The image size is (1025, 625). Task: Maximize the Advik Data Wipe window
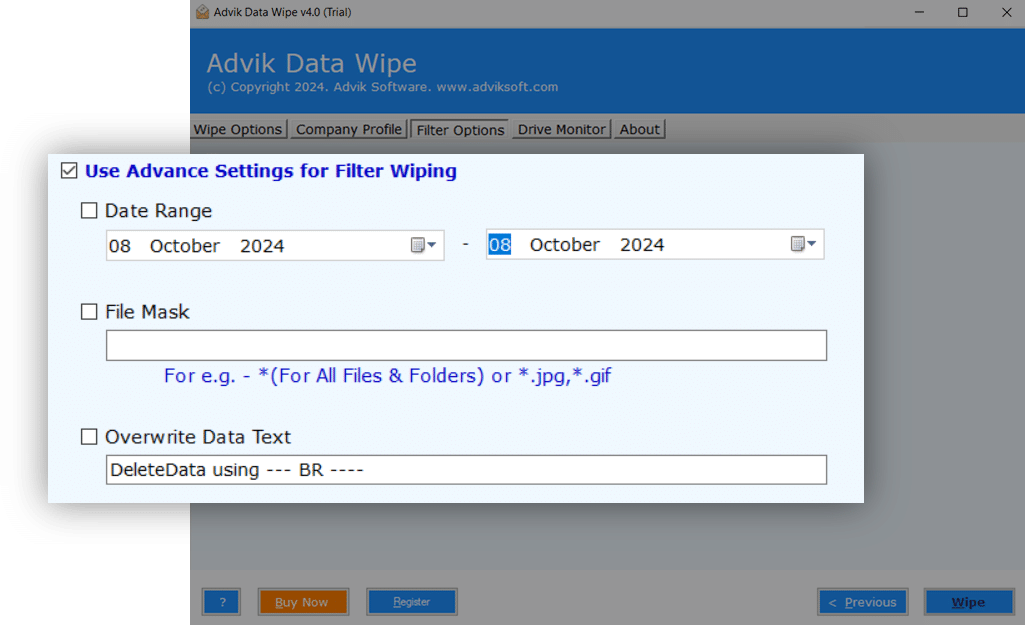point(962,12)
